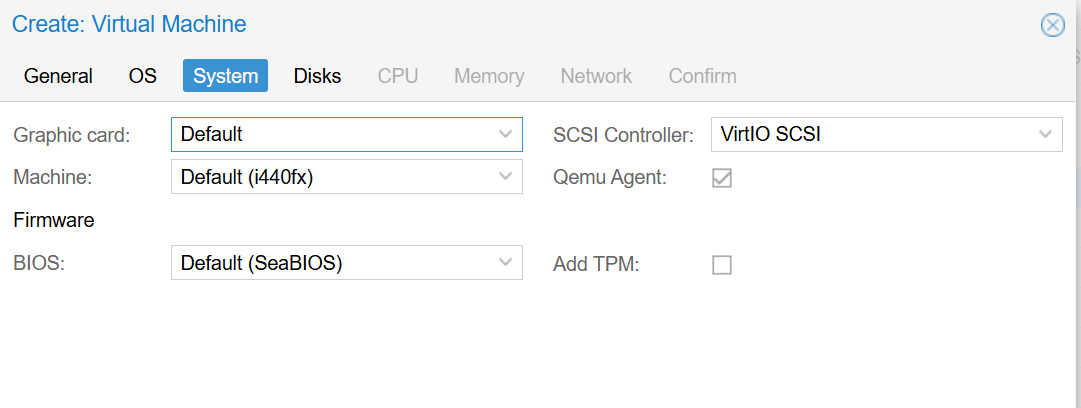This screenshot has height=408, width=1081.
Task: Switch to the General tab
Action: pyautogui.click(x=58, y=76)
